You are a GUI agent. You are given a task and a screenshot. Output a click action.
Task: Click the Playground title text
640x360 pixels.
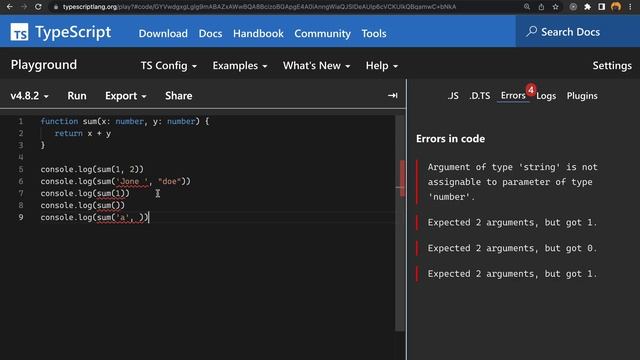click(x=44, y=65)
